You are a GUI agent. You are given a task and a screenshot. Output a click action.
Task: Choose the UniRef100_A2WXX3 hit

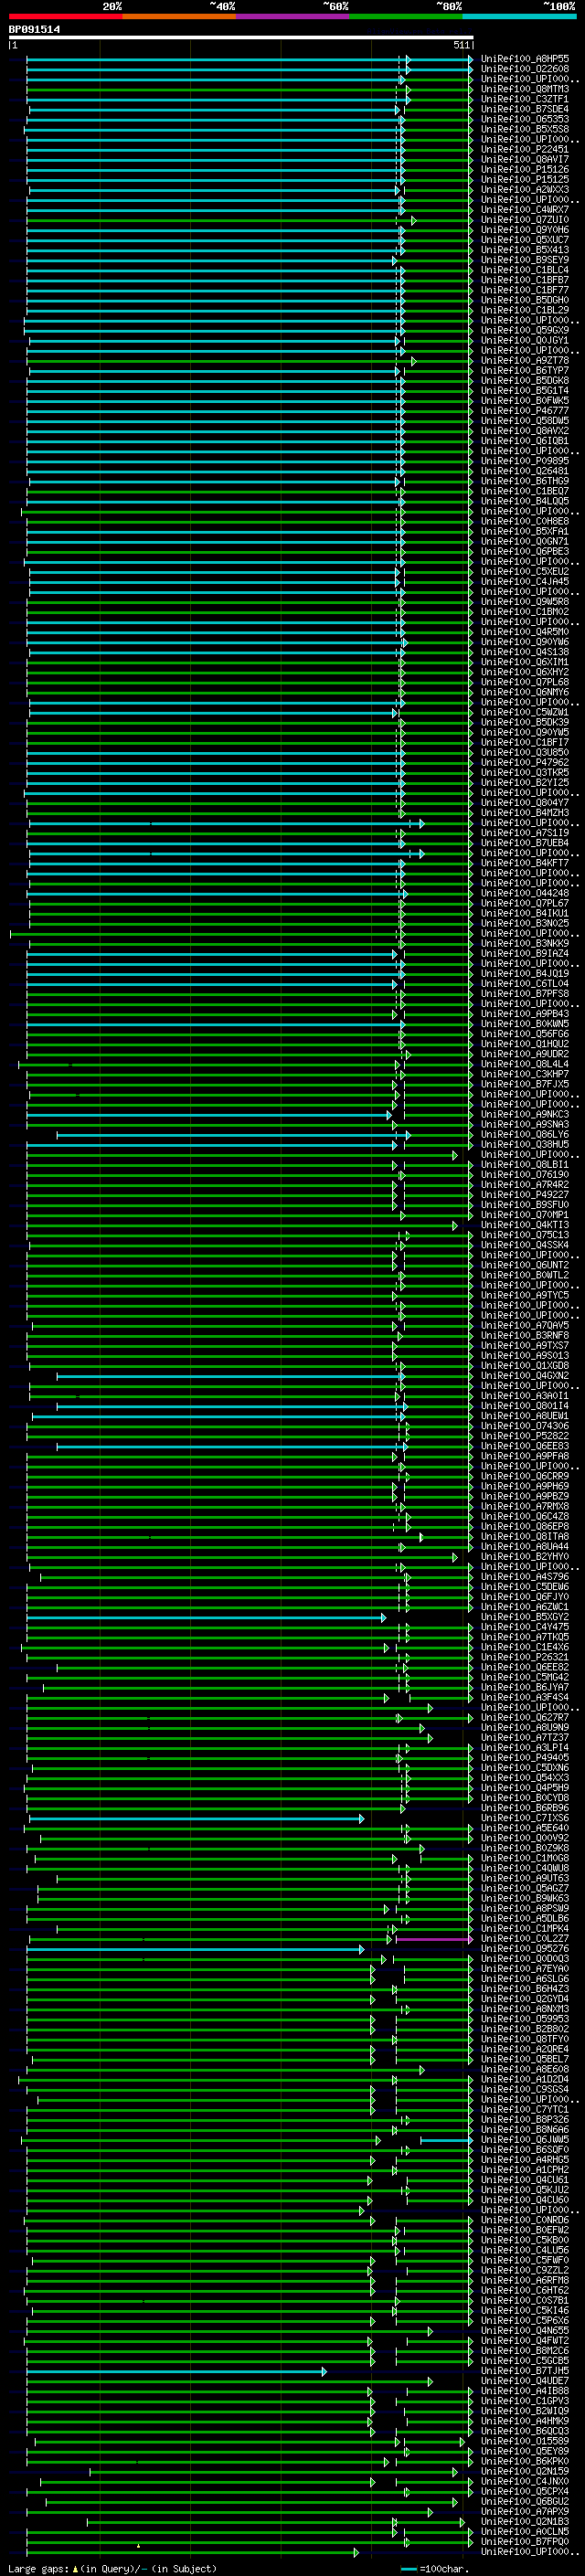525,190
